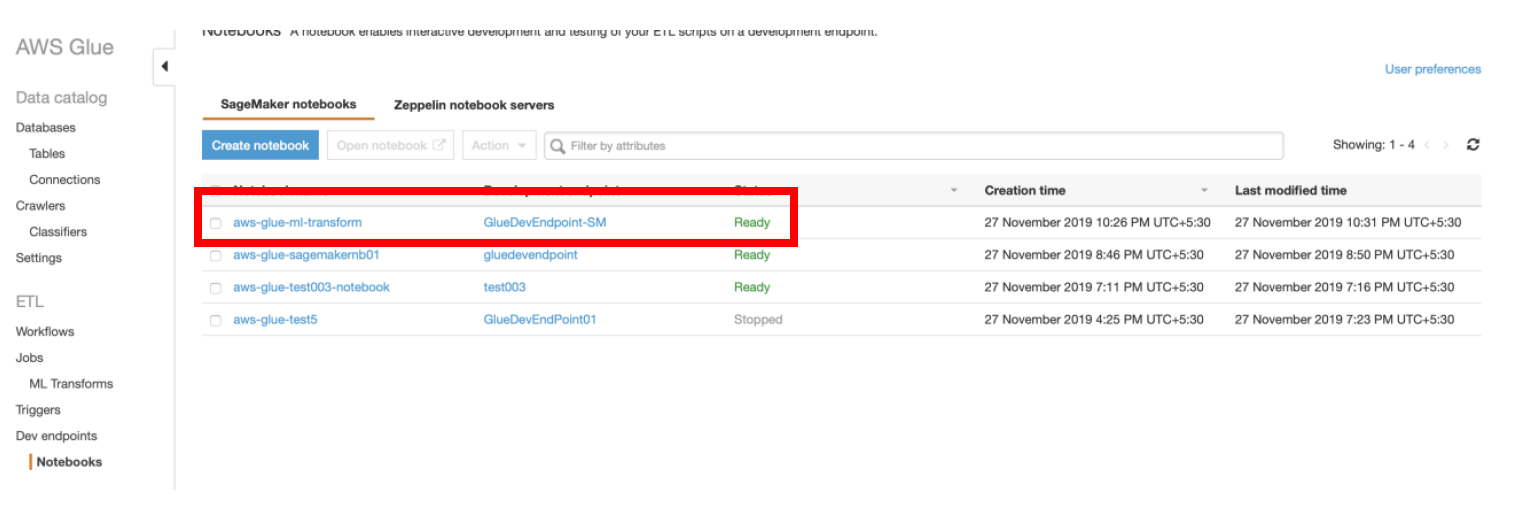Image resolution: width=1518 pixels, height=508 pixels.
Task: Open the aws-glue-ml-transform notebook link
Action: point(297,222)
